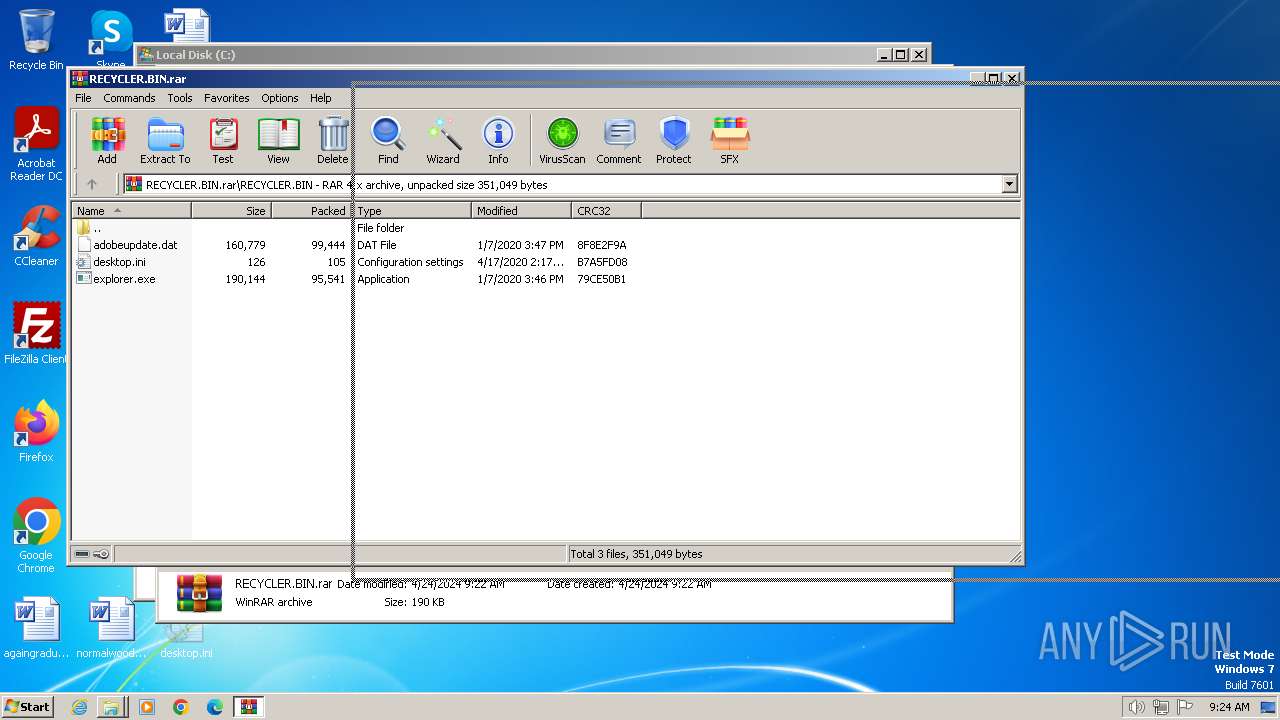The height and width of the screenshot is (720, 1280).
Task: Click the key icon in WinRAR status bar
Action: (101, 554)
